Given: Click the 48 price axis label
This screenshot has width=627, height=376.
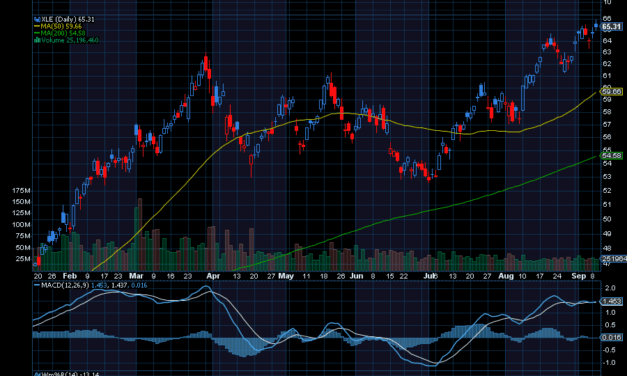Looking at the screenshot, I should [x=607, y=248].
